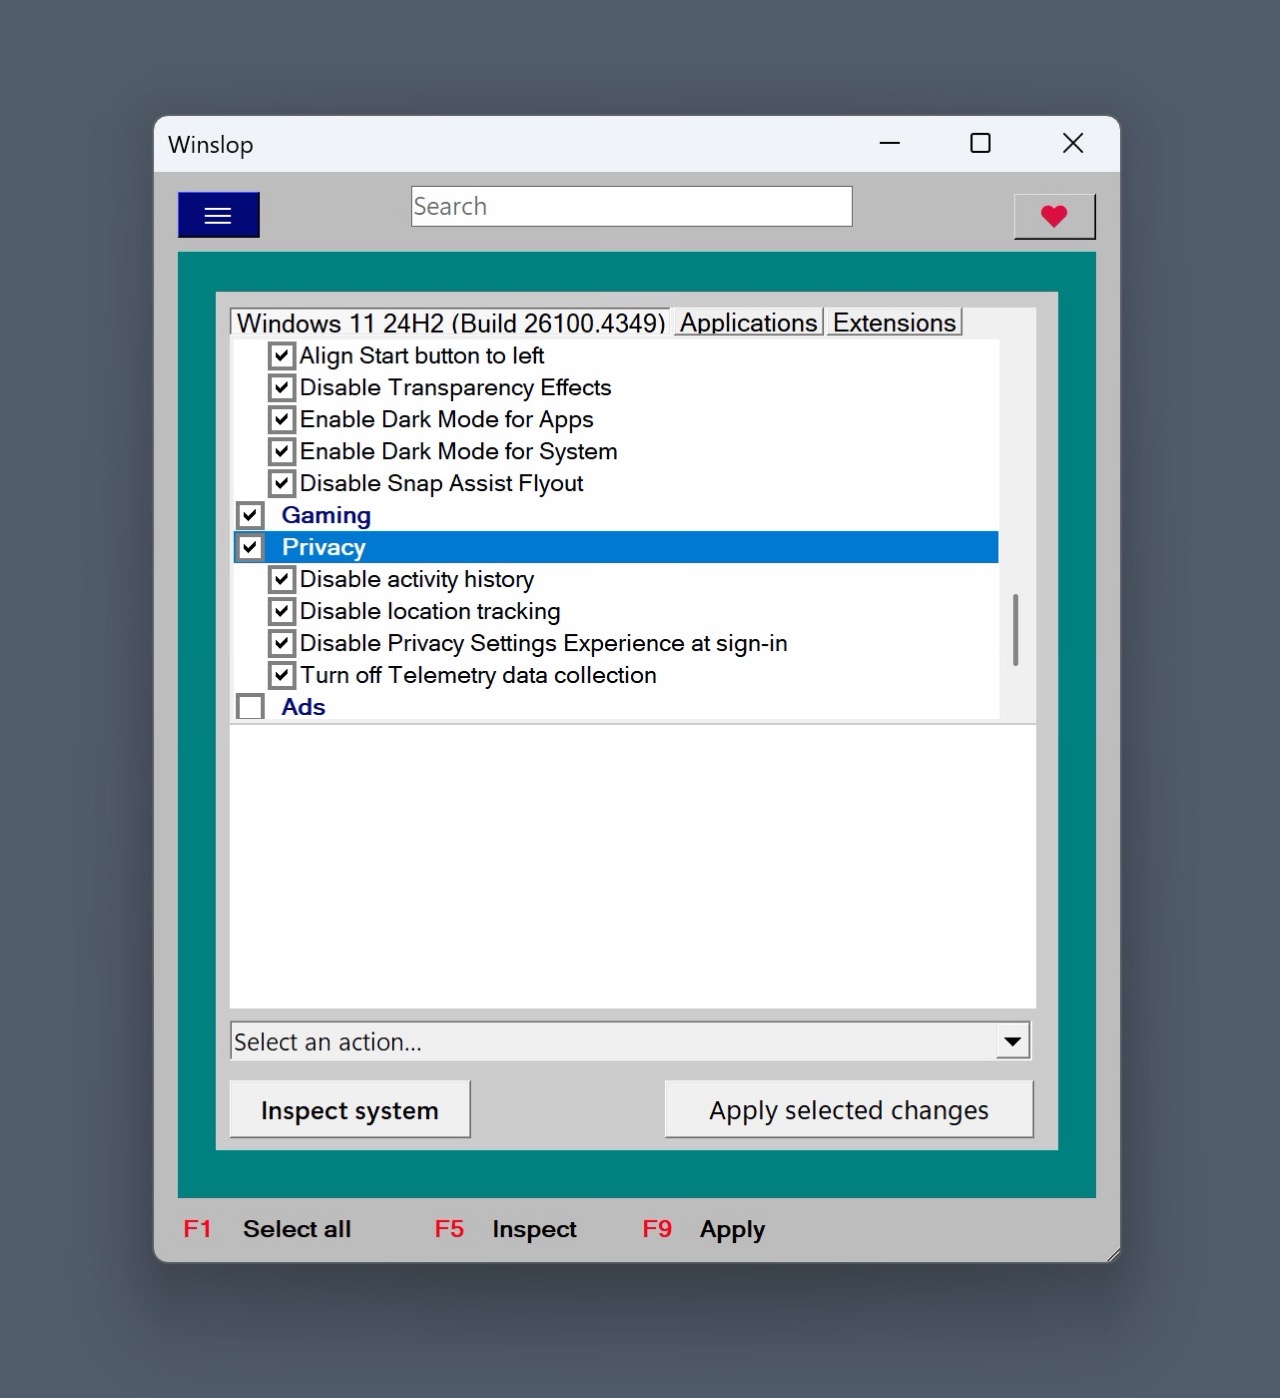
Task: Open the hamburger menu button
Action: [218, 215]
